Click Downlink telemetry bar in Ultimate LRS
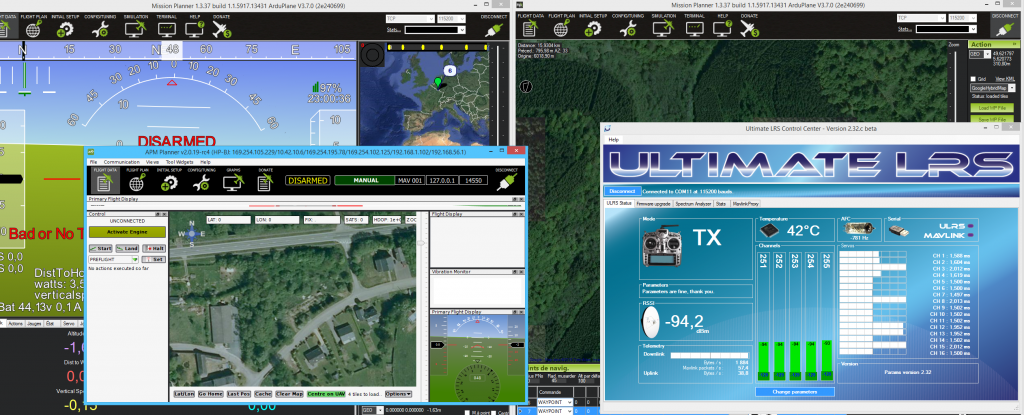 point(709,355)
